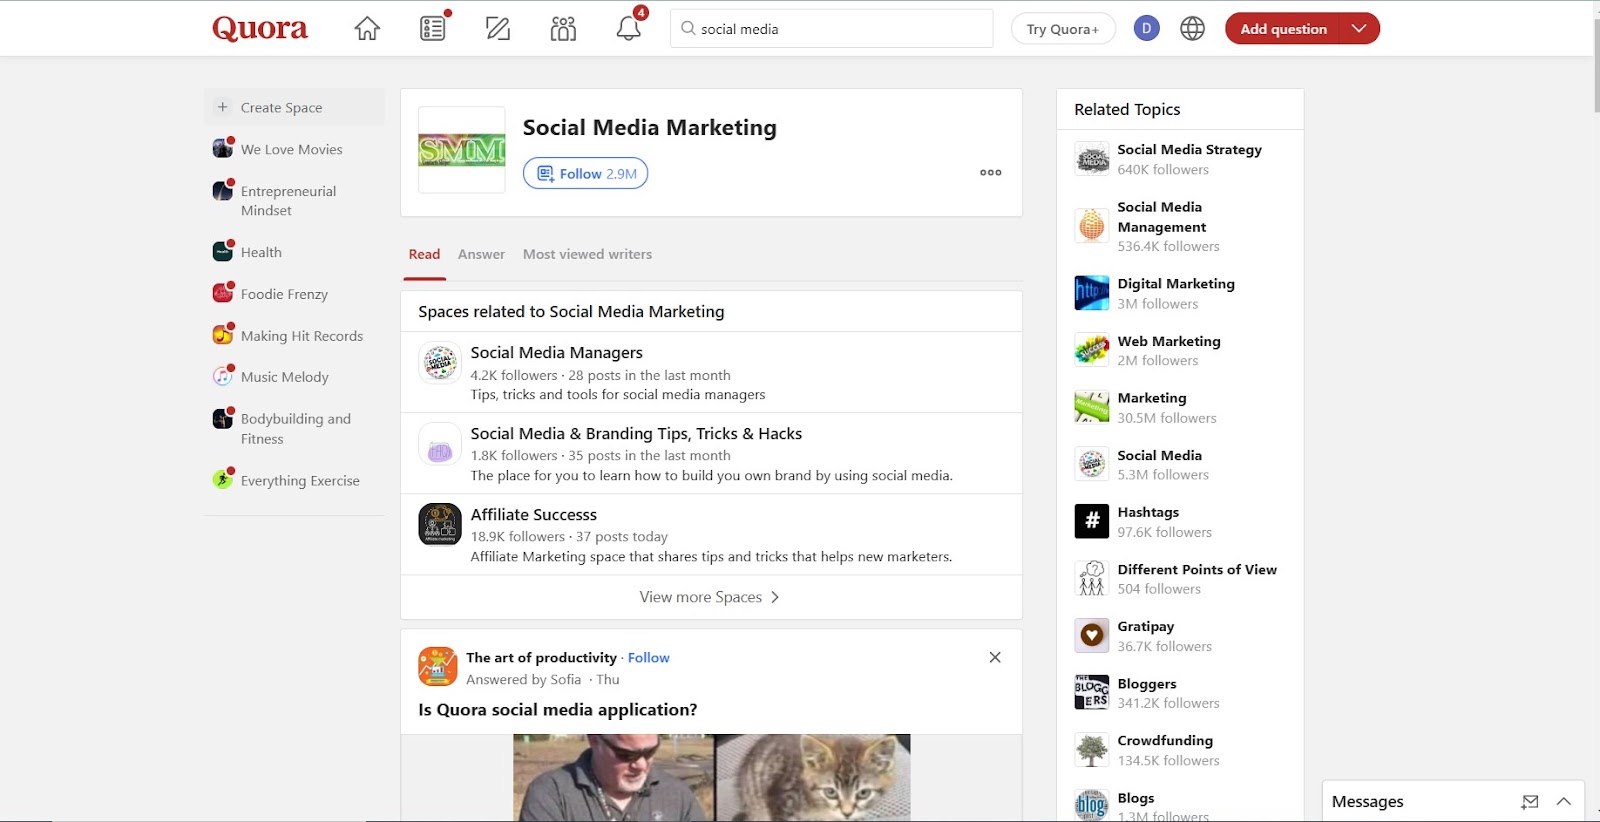This screenshot has width=1600, height=822.
Task: Expand View more Spaces
Action: [x=711, y=597]
